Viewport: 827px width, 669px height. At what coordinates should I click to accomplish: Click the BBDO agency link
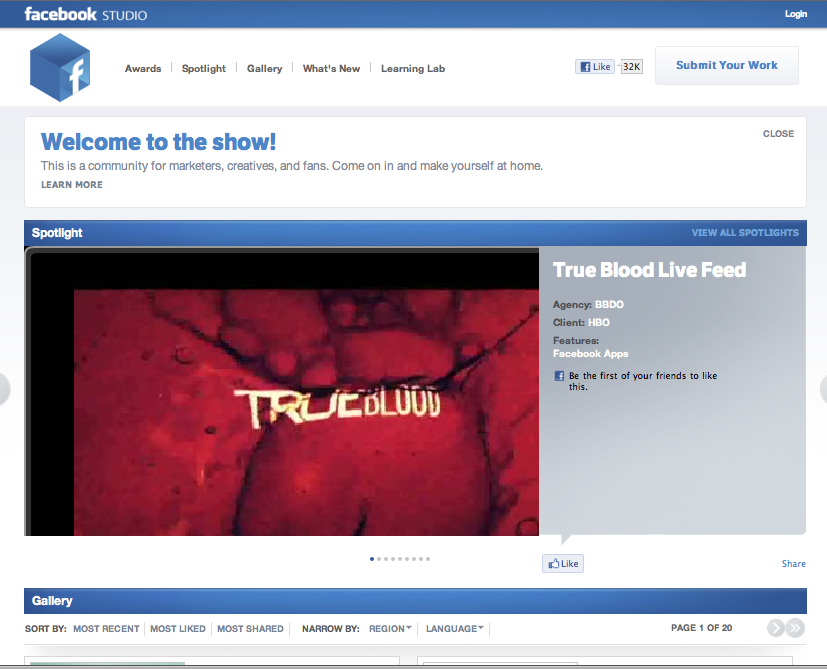609,304
